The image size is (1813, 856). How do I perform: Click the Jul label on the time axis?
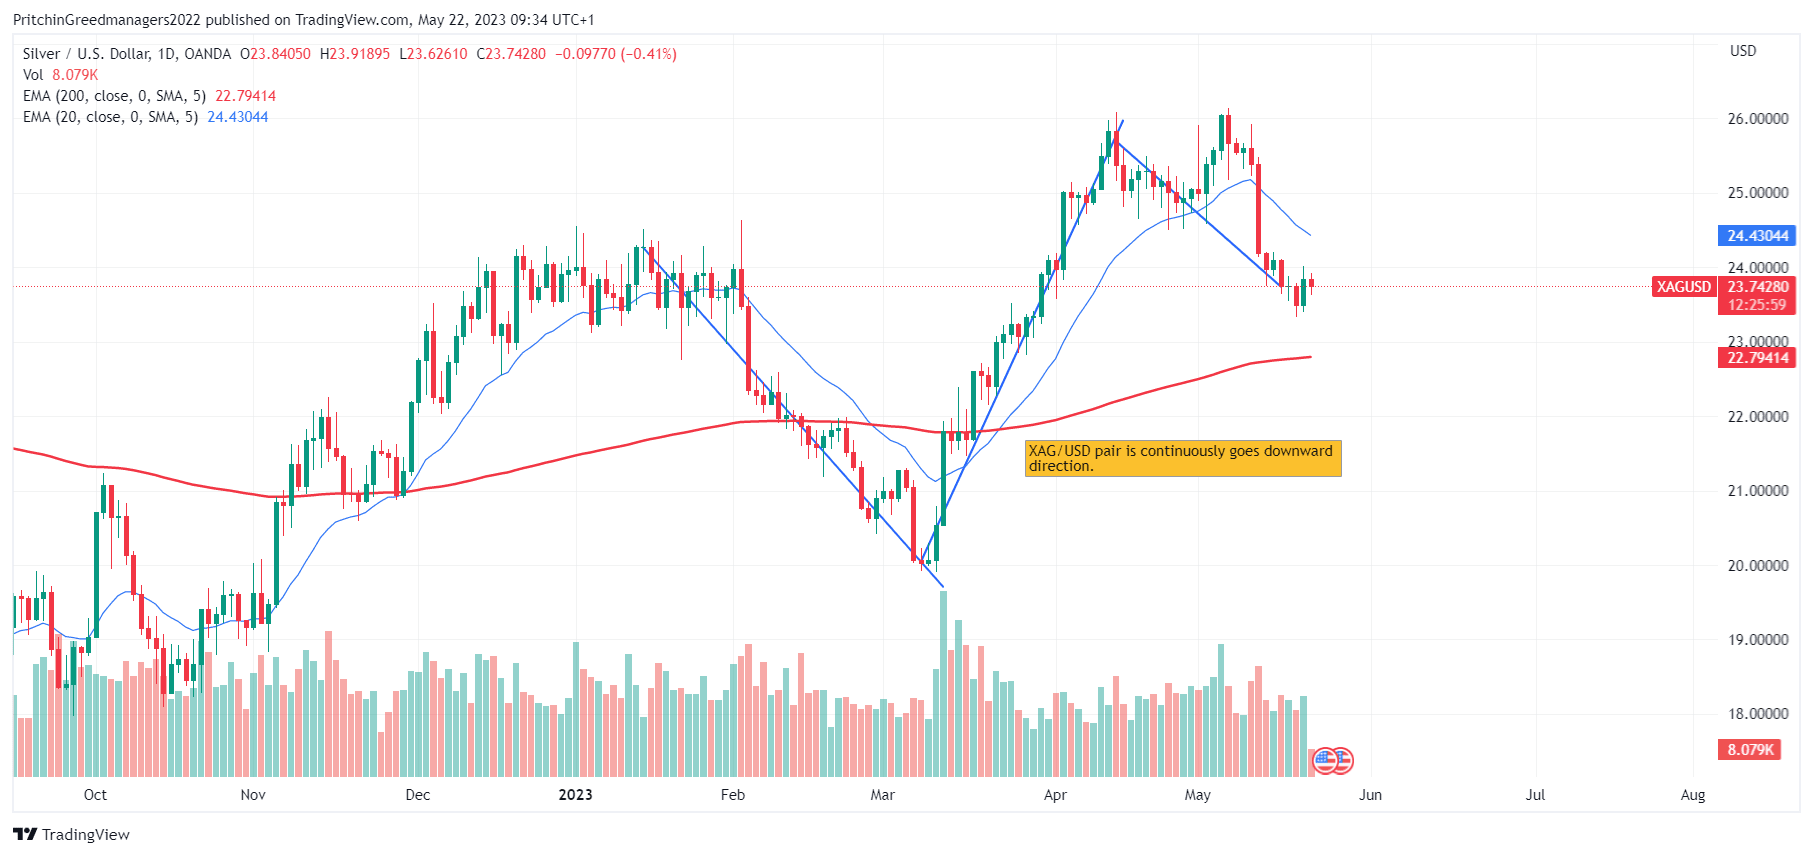click(x=1535, y=795)
